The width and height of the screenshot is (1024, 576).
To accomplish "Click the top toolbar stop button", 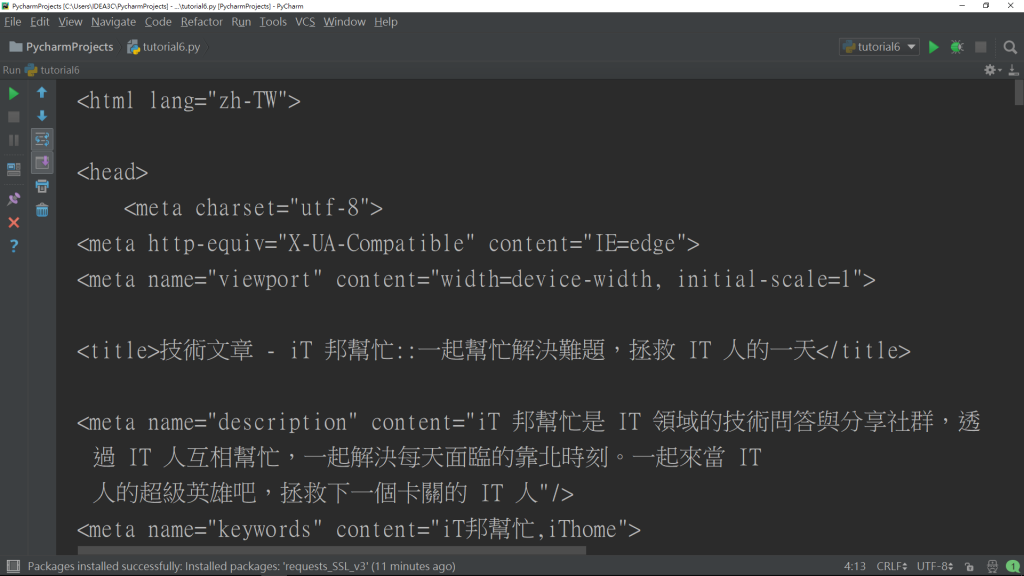I will [980, 47].
